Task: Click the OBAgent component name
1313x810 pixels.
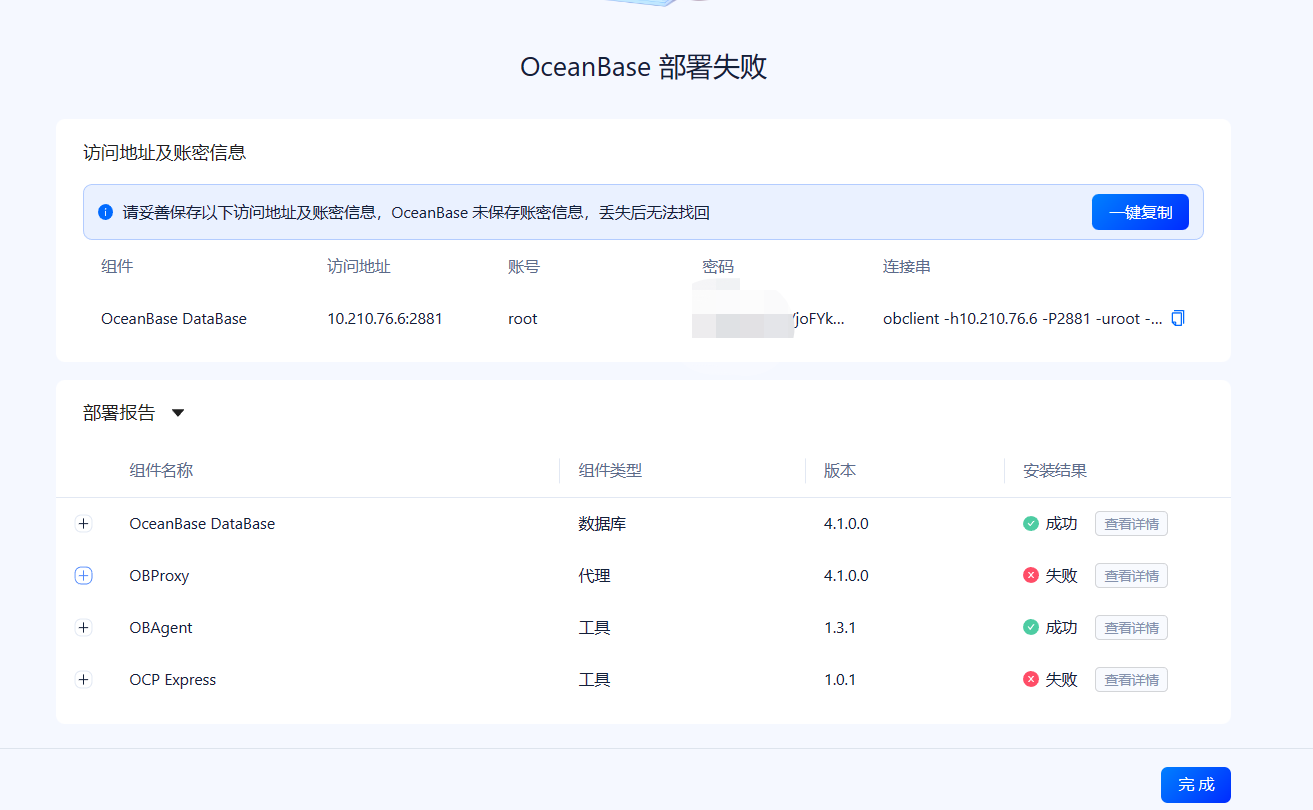Action: click(161, 628)
